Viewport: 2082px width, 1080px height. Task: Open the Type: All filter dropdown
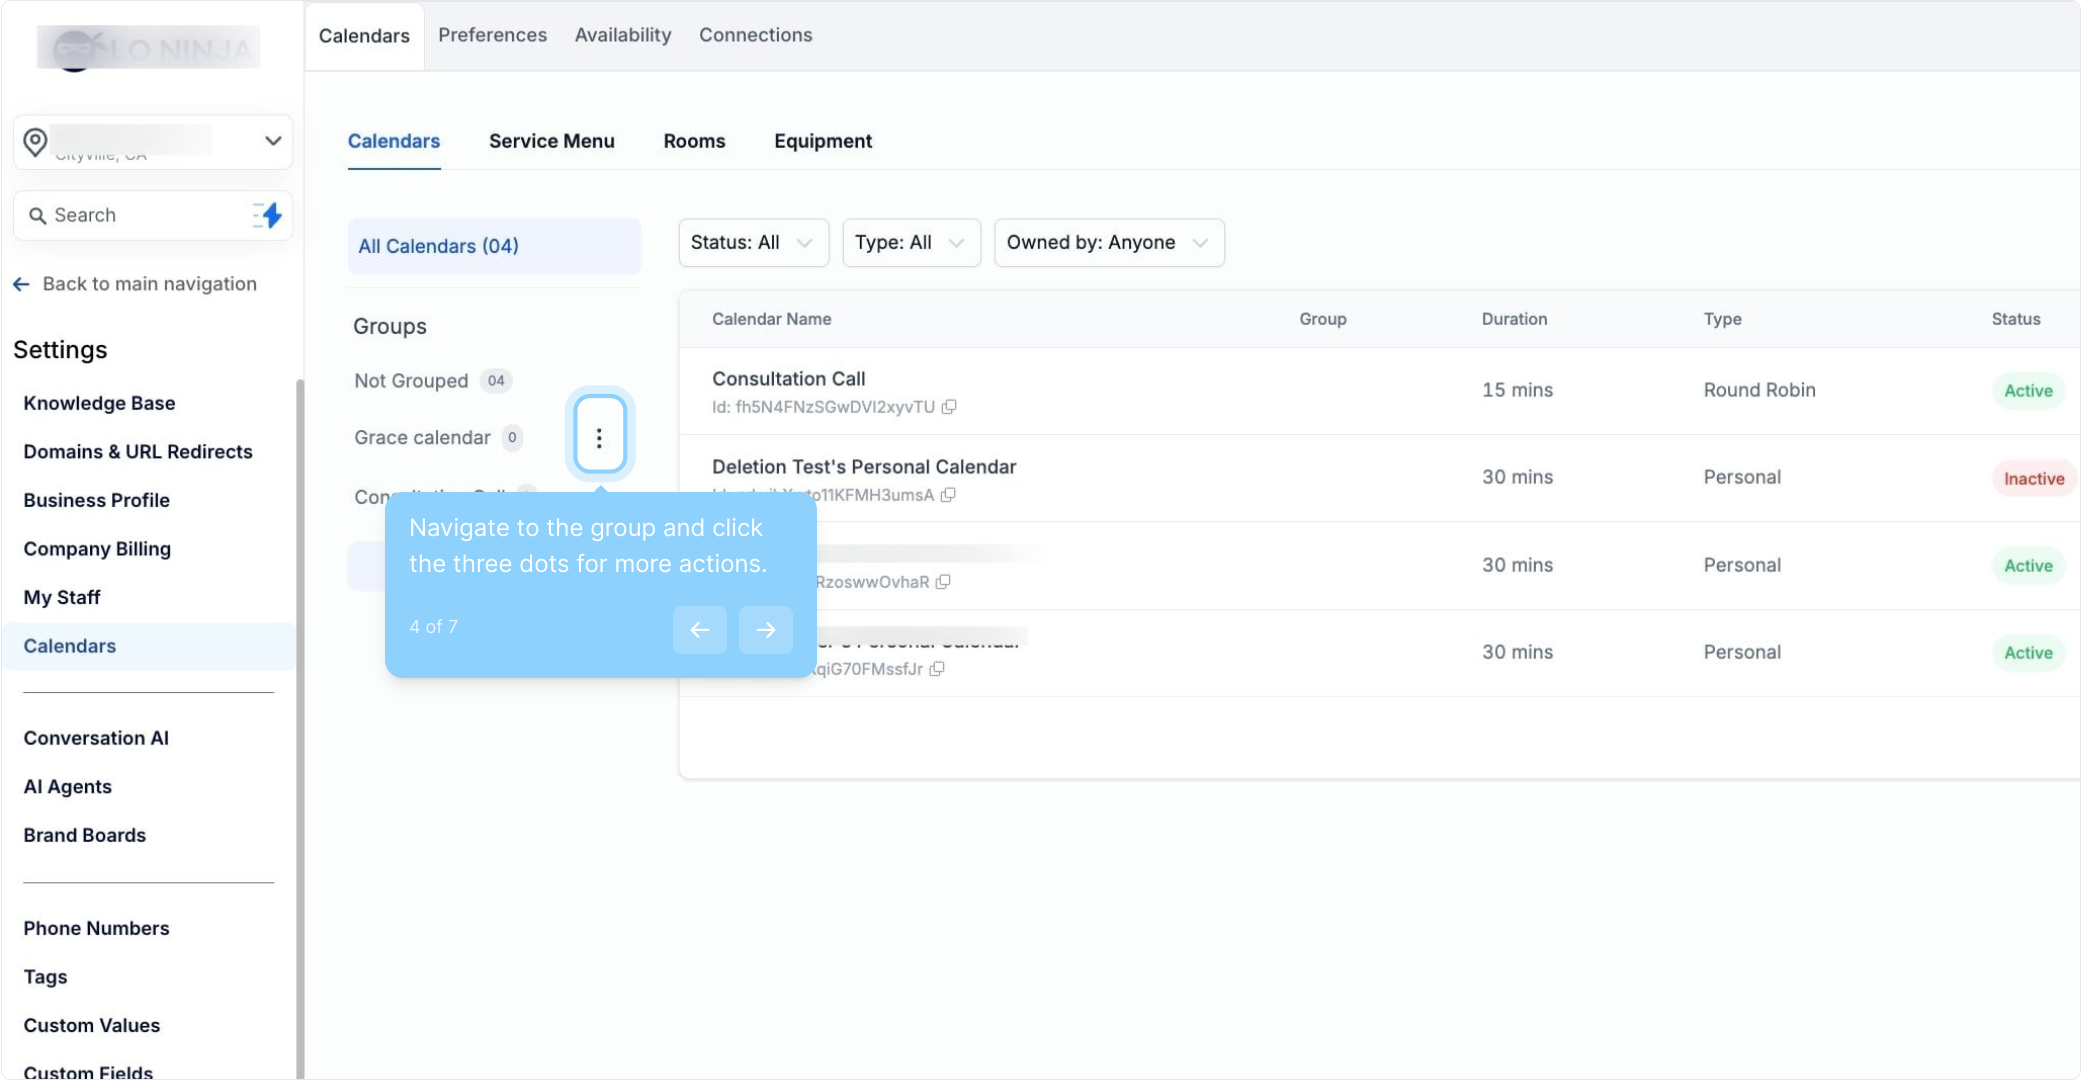[x=910, y=243]
